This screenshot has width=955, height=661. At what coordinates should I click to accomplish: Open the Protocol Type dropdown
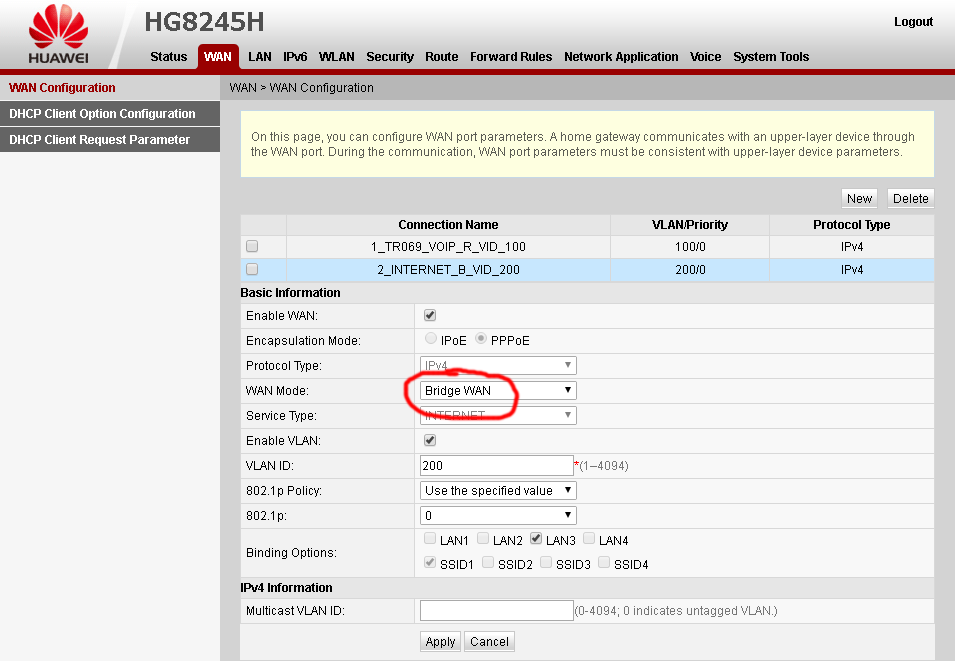click(498, 366)
